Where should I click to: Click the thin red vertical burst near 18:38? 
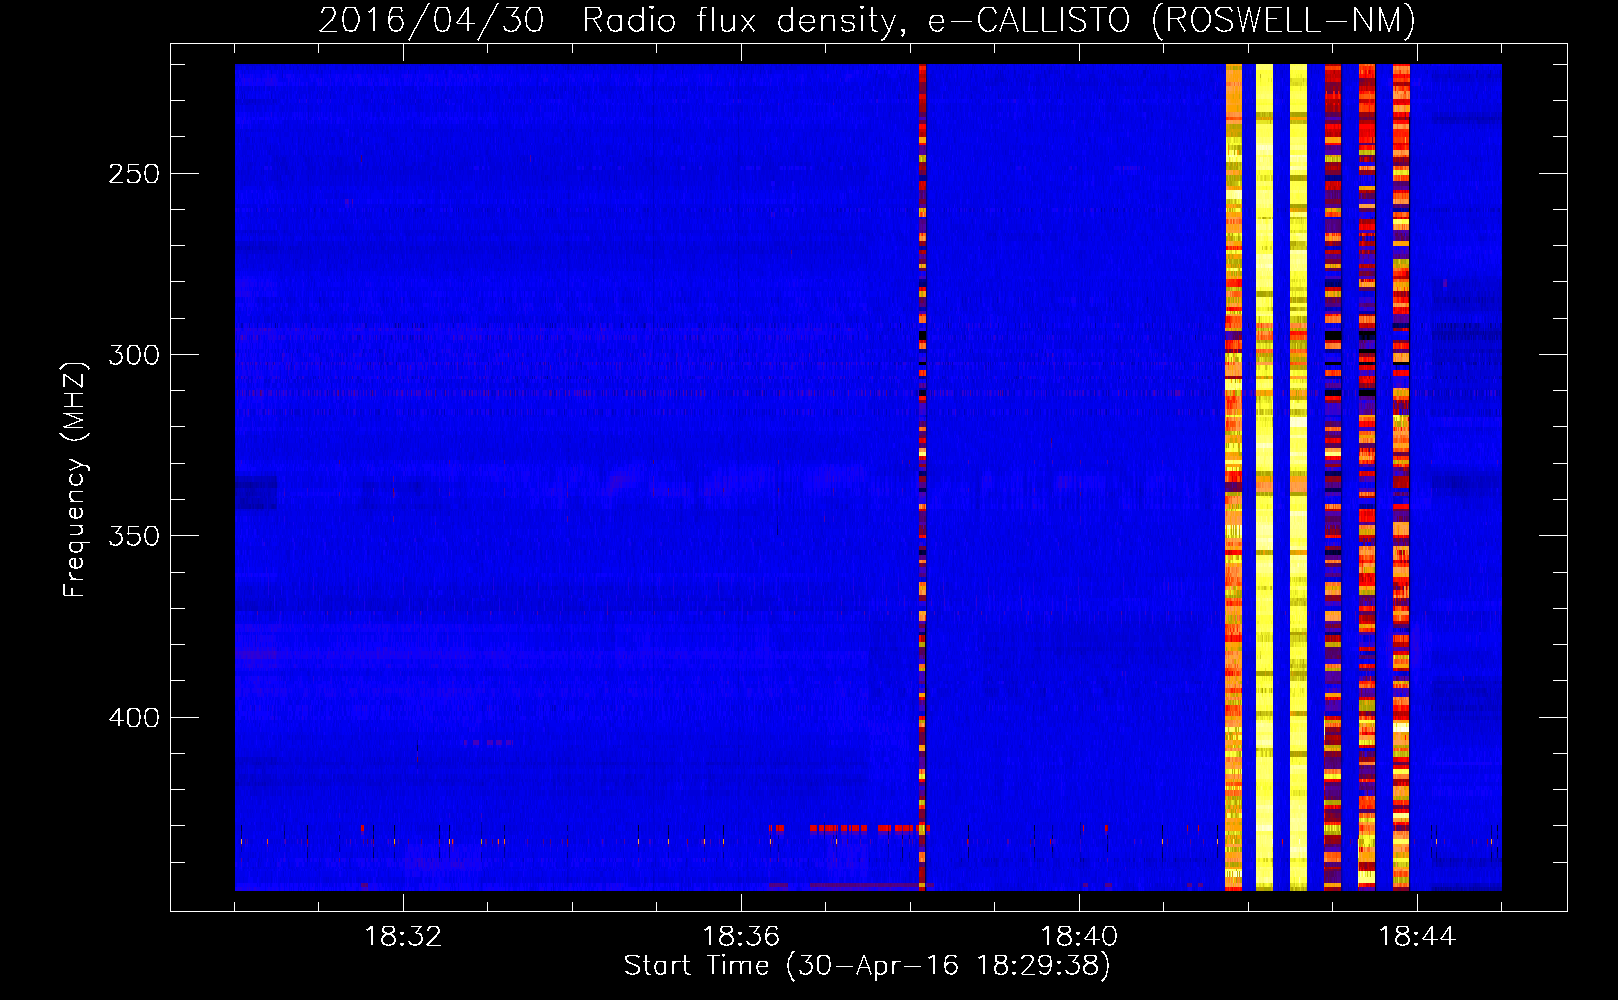coord(922,477)
